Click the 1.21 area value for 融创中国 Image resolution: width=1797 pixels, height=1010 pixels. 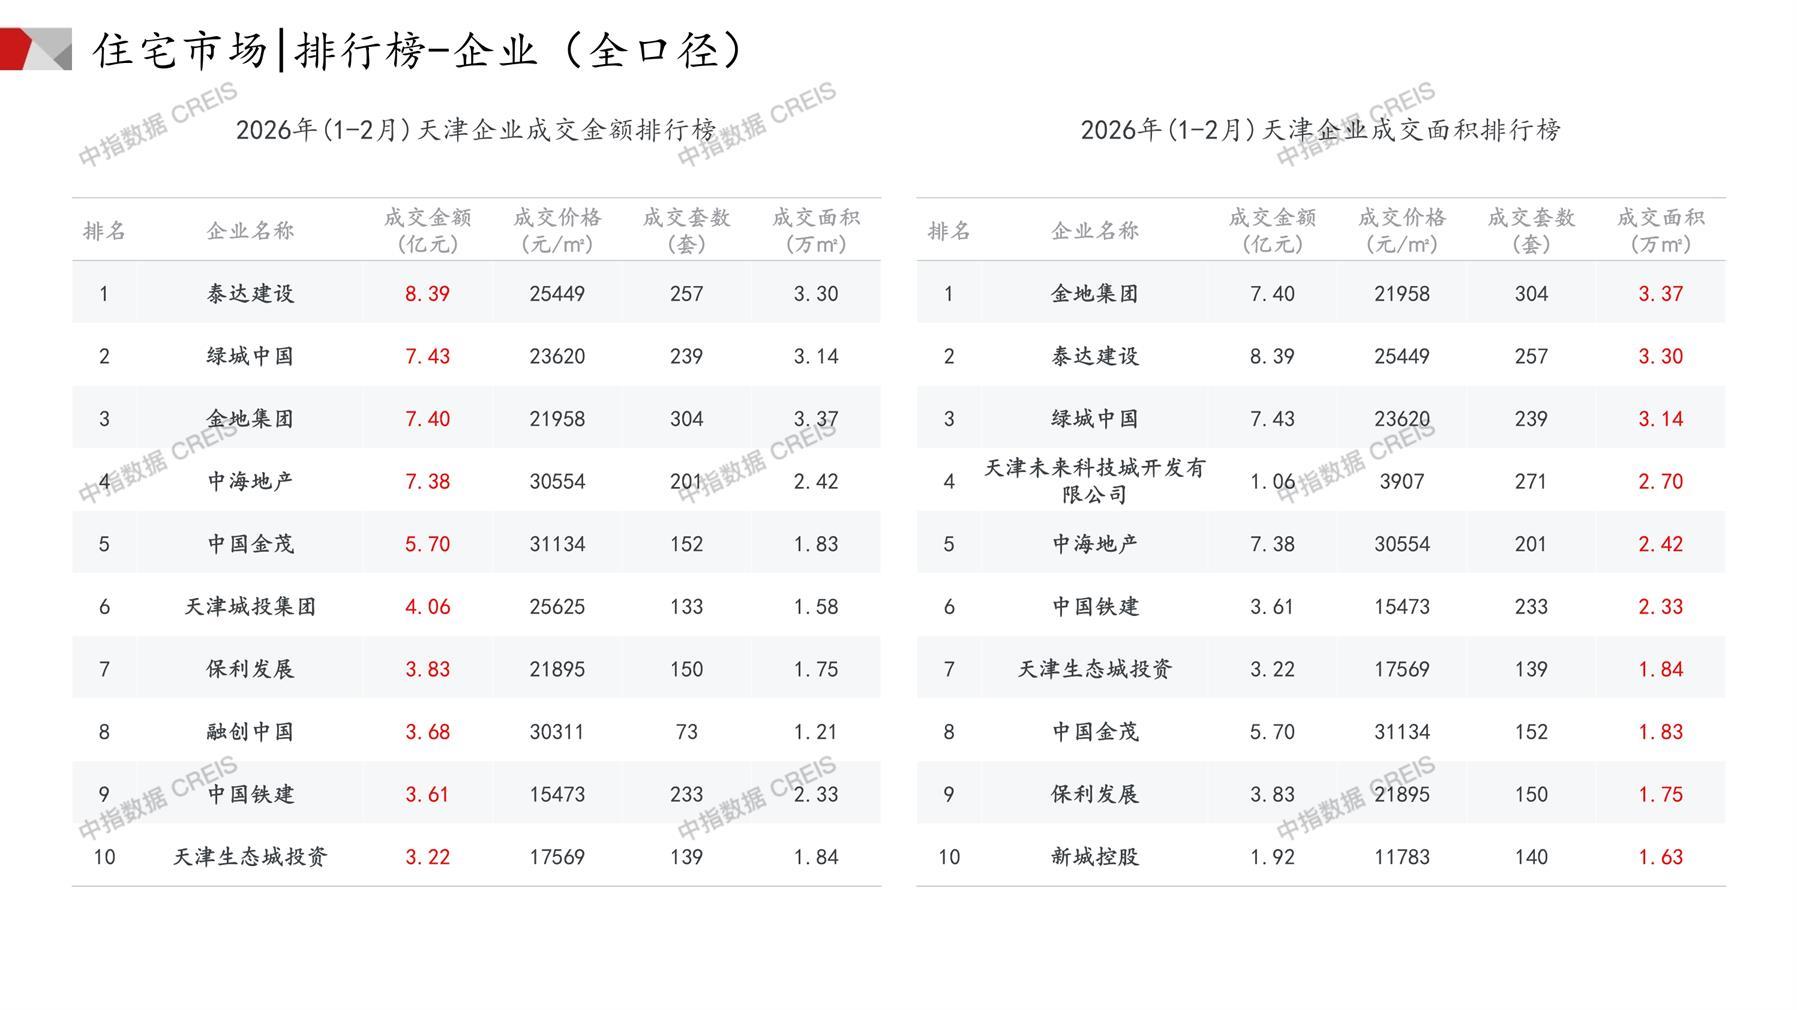pos(815,732)
